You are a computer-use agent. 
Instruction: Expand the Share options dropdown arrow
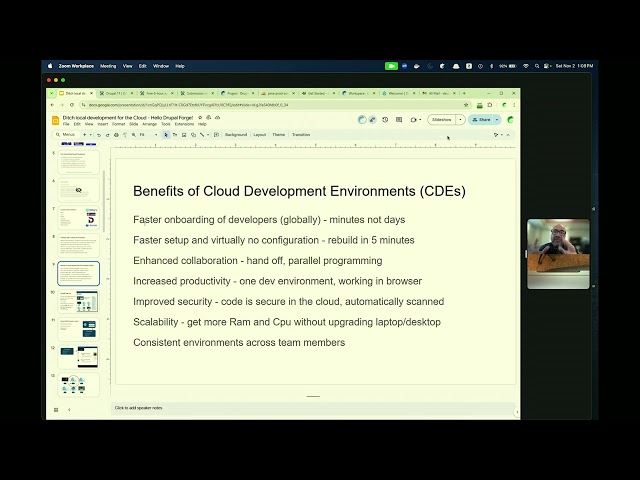[x=497, y=120]
